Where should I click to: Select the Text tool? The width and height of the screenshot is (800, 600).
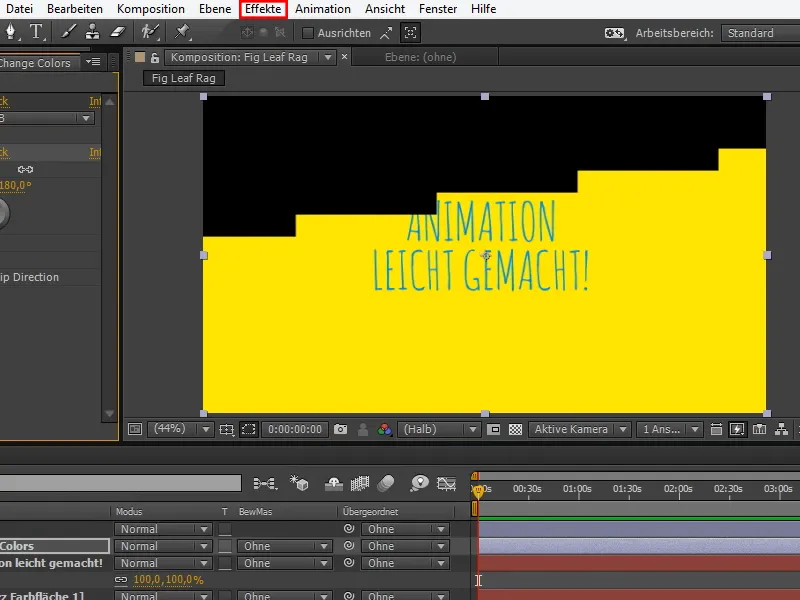(36, 32)
